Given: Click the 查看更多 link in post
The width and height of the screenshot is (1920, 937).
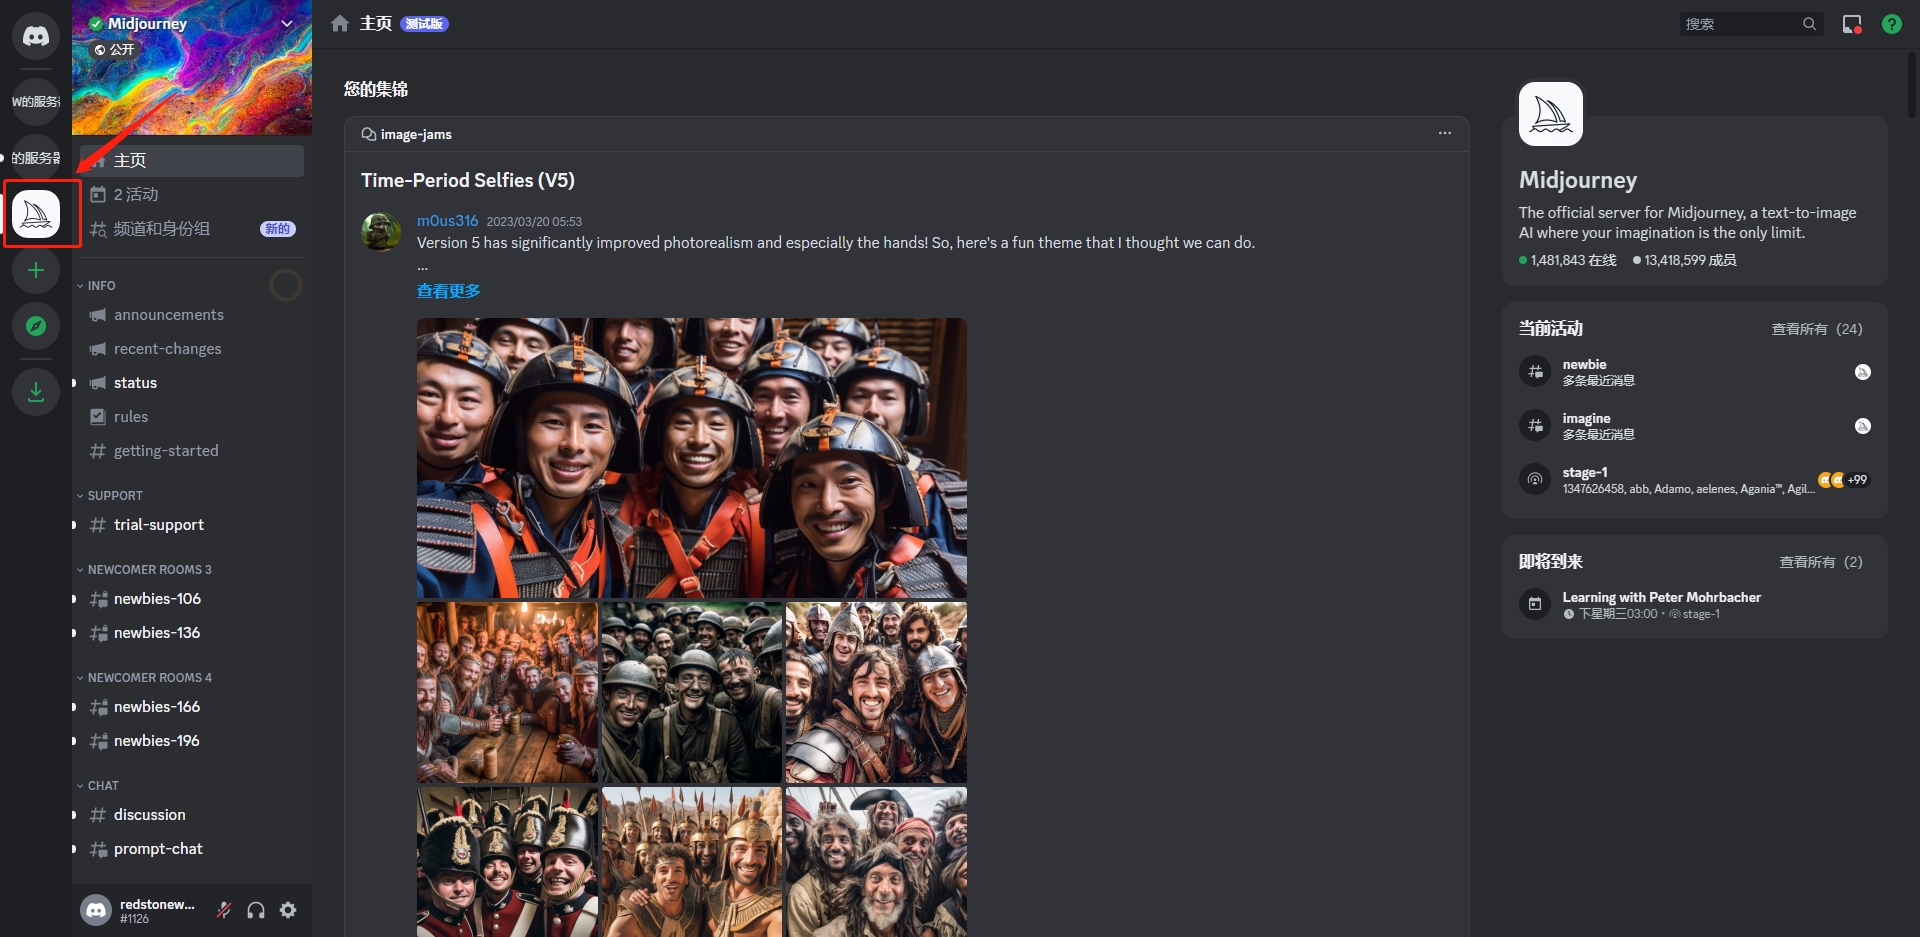Looking at the screenshot, I should 448,291.
